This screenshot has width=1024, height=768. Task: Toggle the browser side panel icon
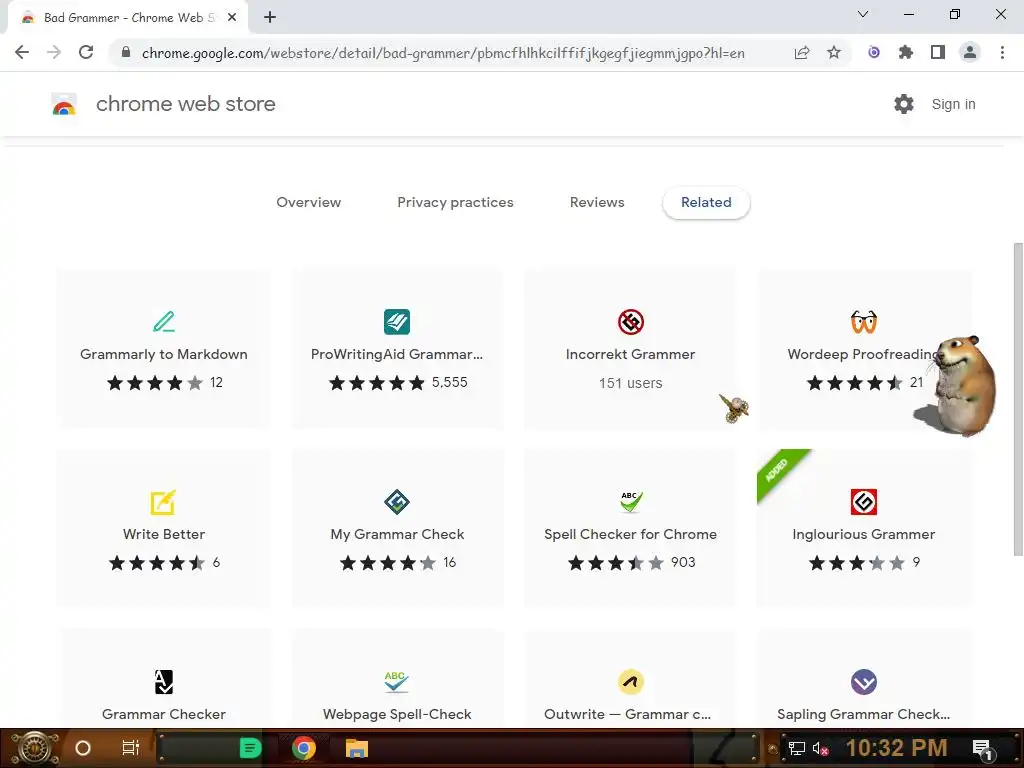click(x=938, y=52)
